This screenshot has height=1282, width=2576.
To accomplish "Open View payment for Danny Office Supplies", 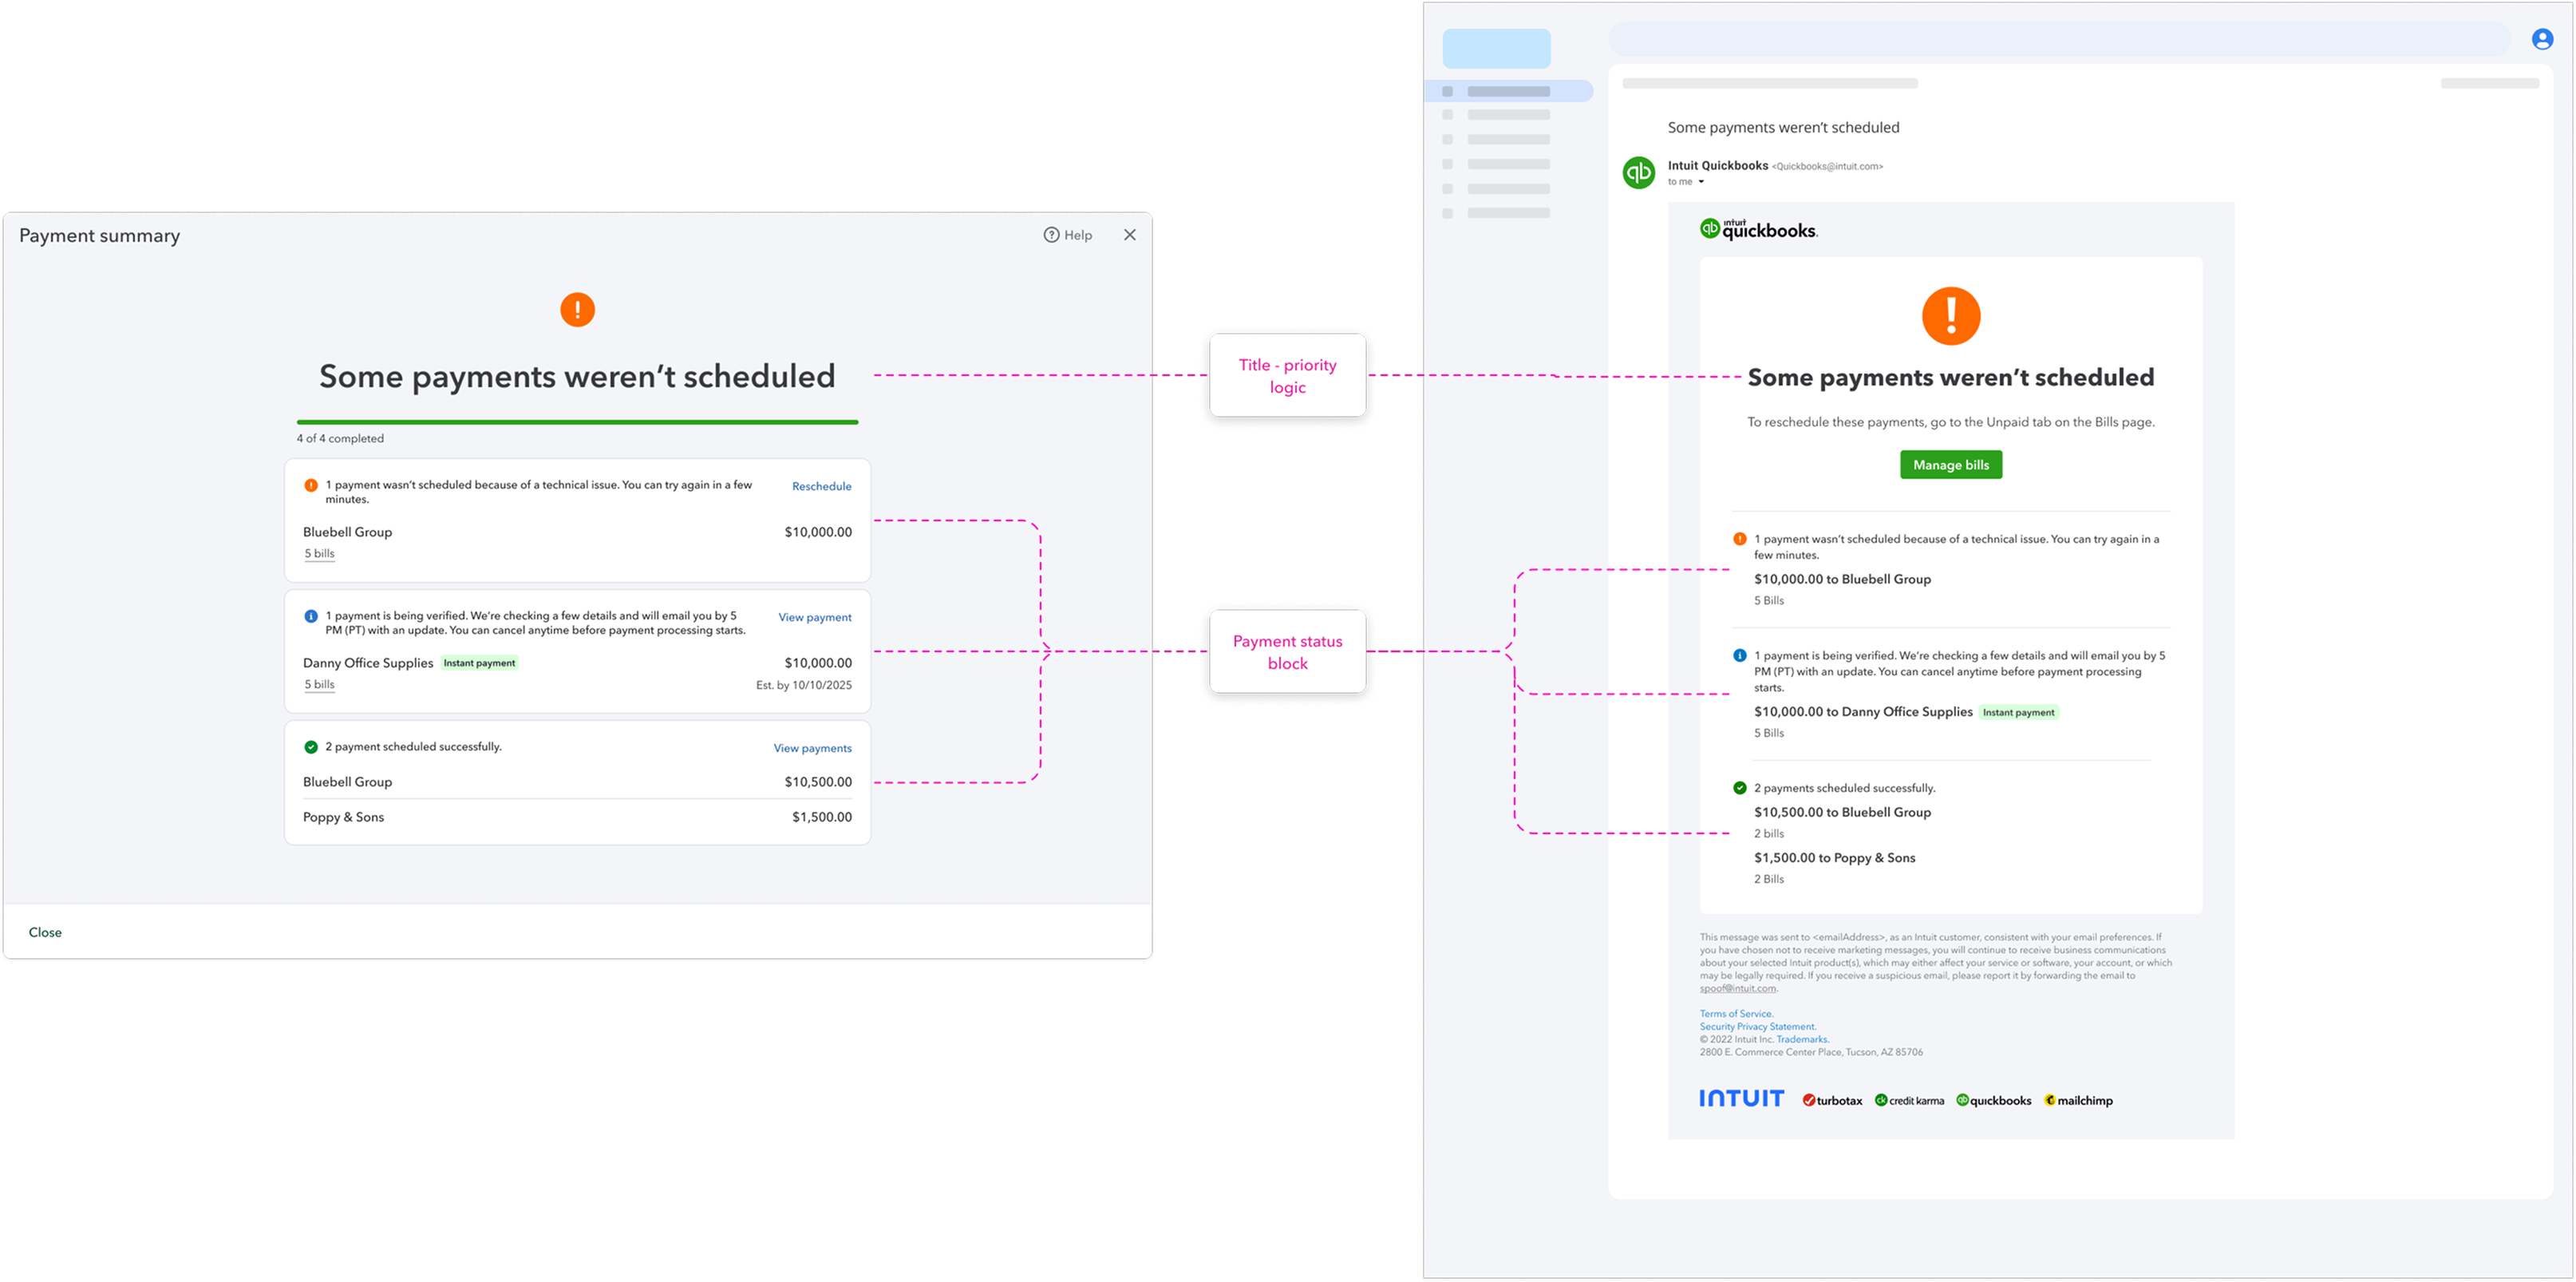I will point(815,617).
